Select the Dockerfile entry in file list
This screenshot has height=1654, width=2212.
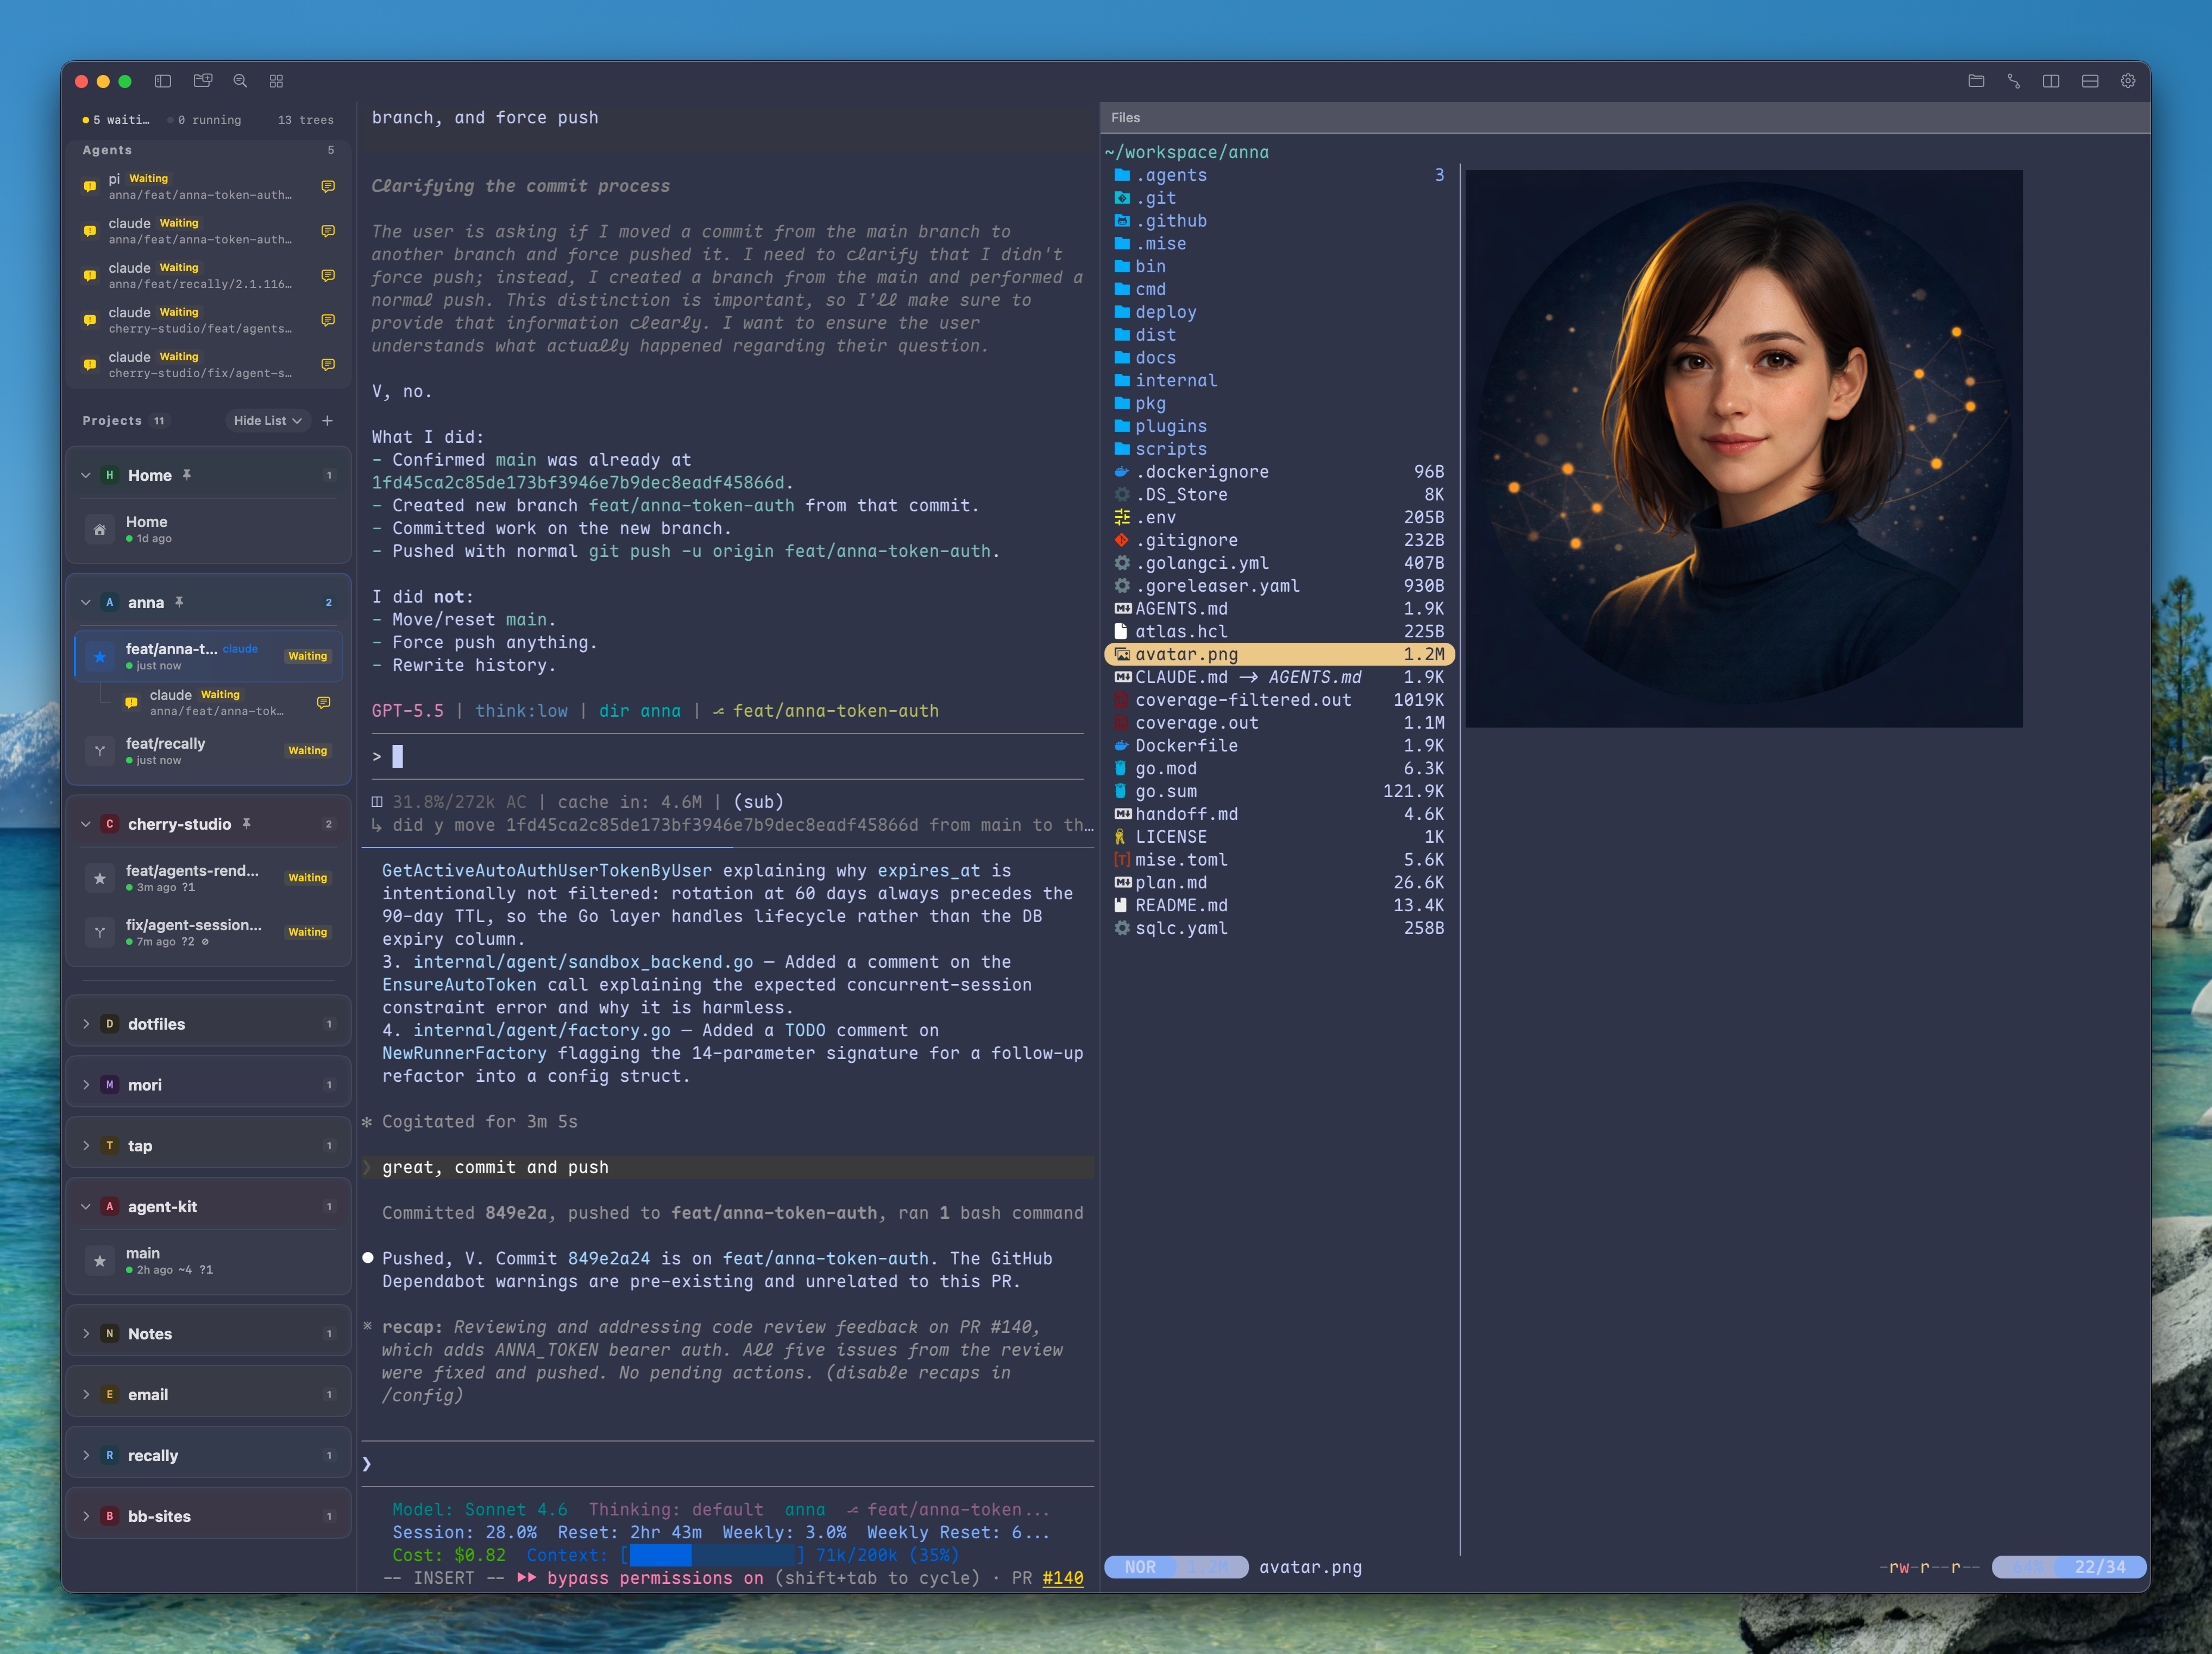coord(1279,745)
